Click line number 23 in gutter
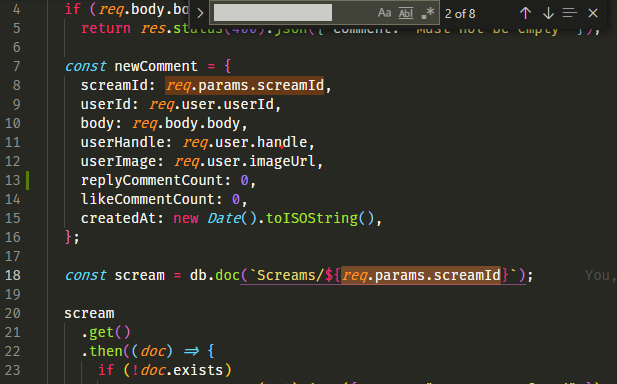Screen dimensions: 617x384 [x=13, y=370]
